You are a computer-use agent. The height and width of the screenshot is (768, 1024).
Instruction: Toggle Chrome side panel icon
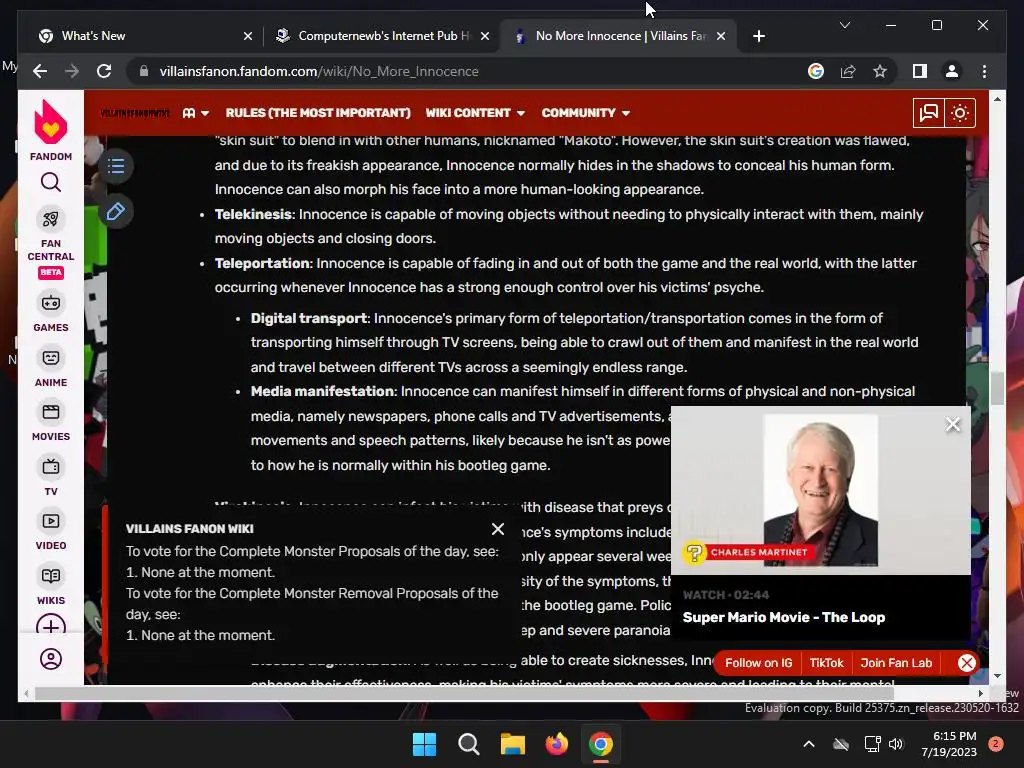(x=920, y=71)
